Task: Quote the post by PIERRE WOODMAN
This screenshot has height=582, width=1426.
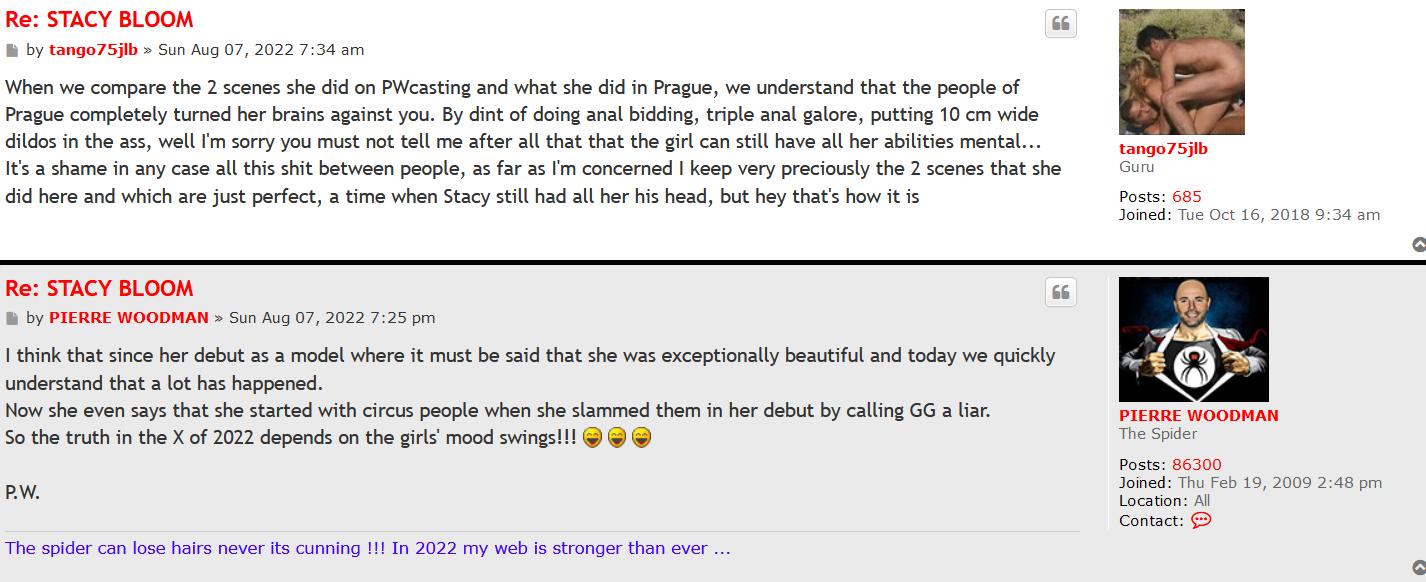Action: tap(1061, 292)
